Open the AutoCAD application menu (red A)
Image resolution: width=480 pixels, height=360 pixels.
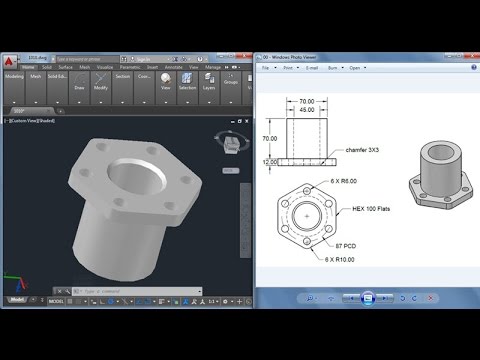point(10,61)
